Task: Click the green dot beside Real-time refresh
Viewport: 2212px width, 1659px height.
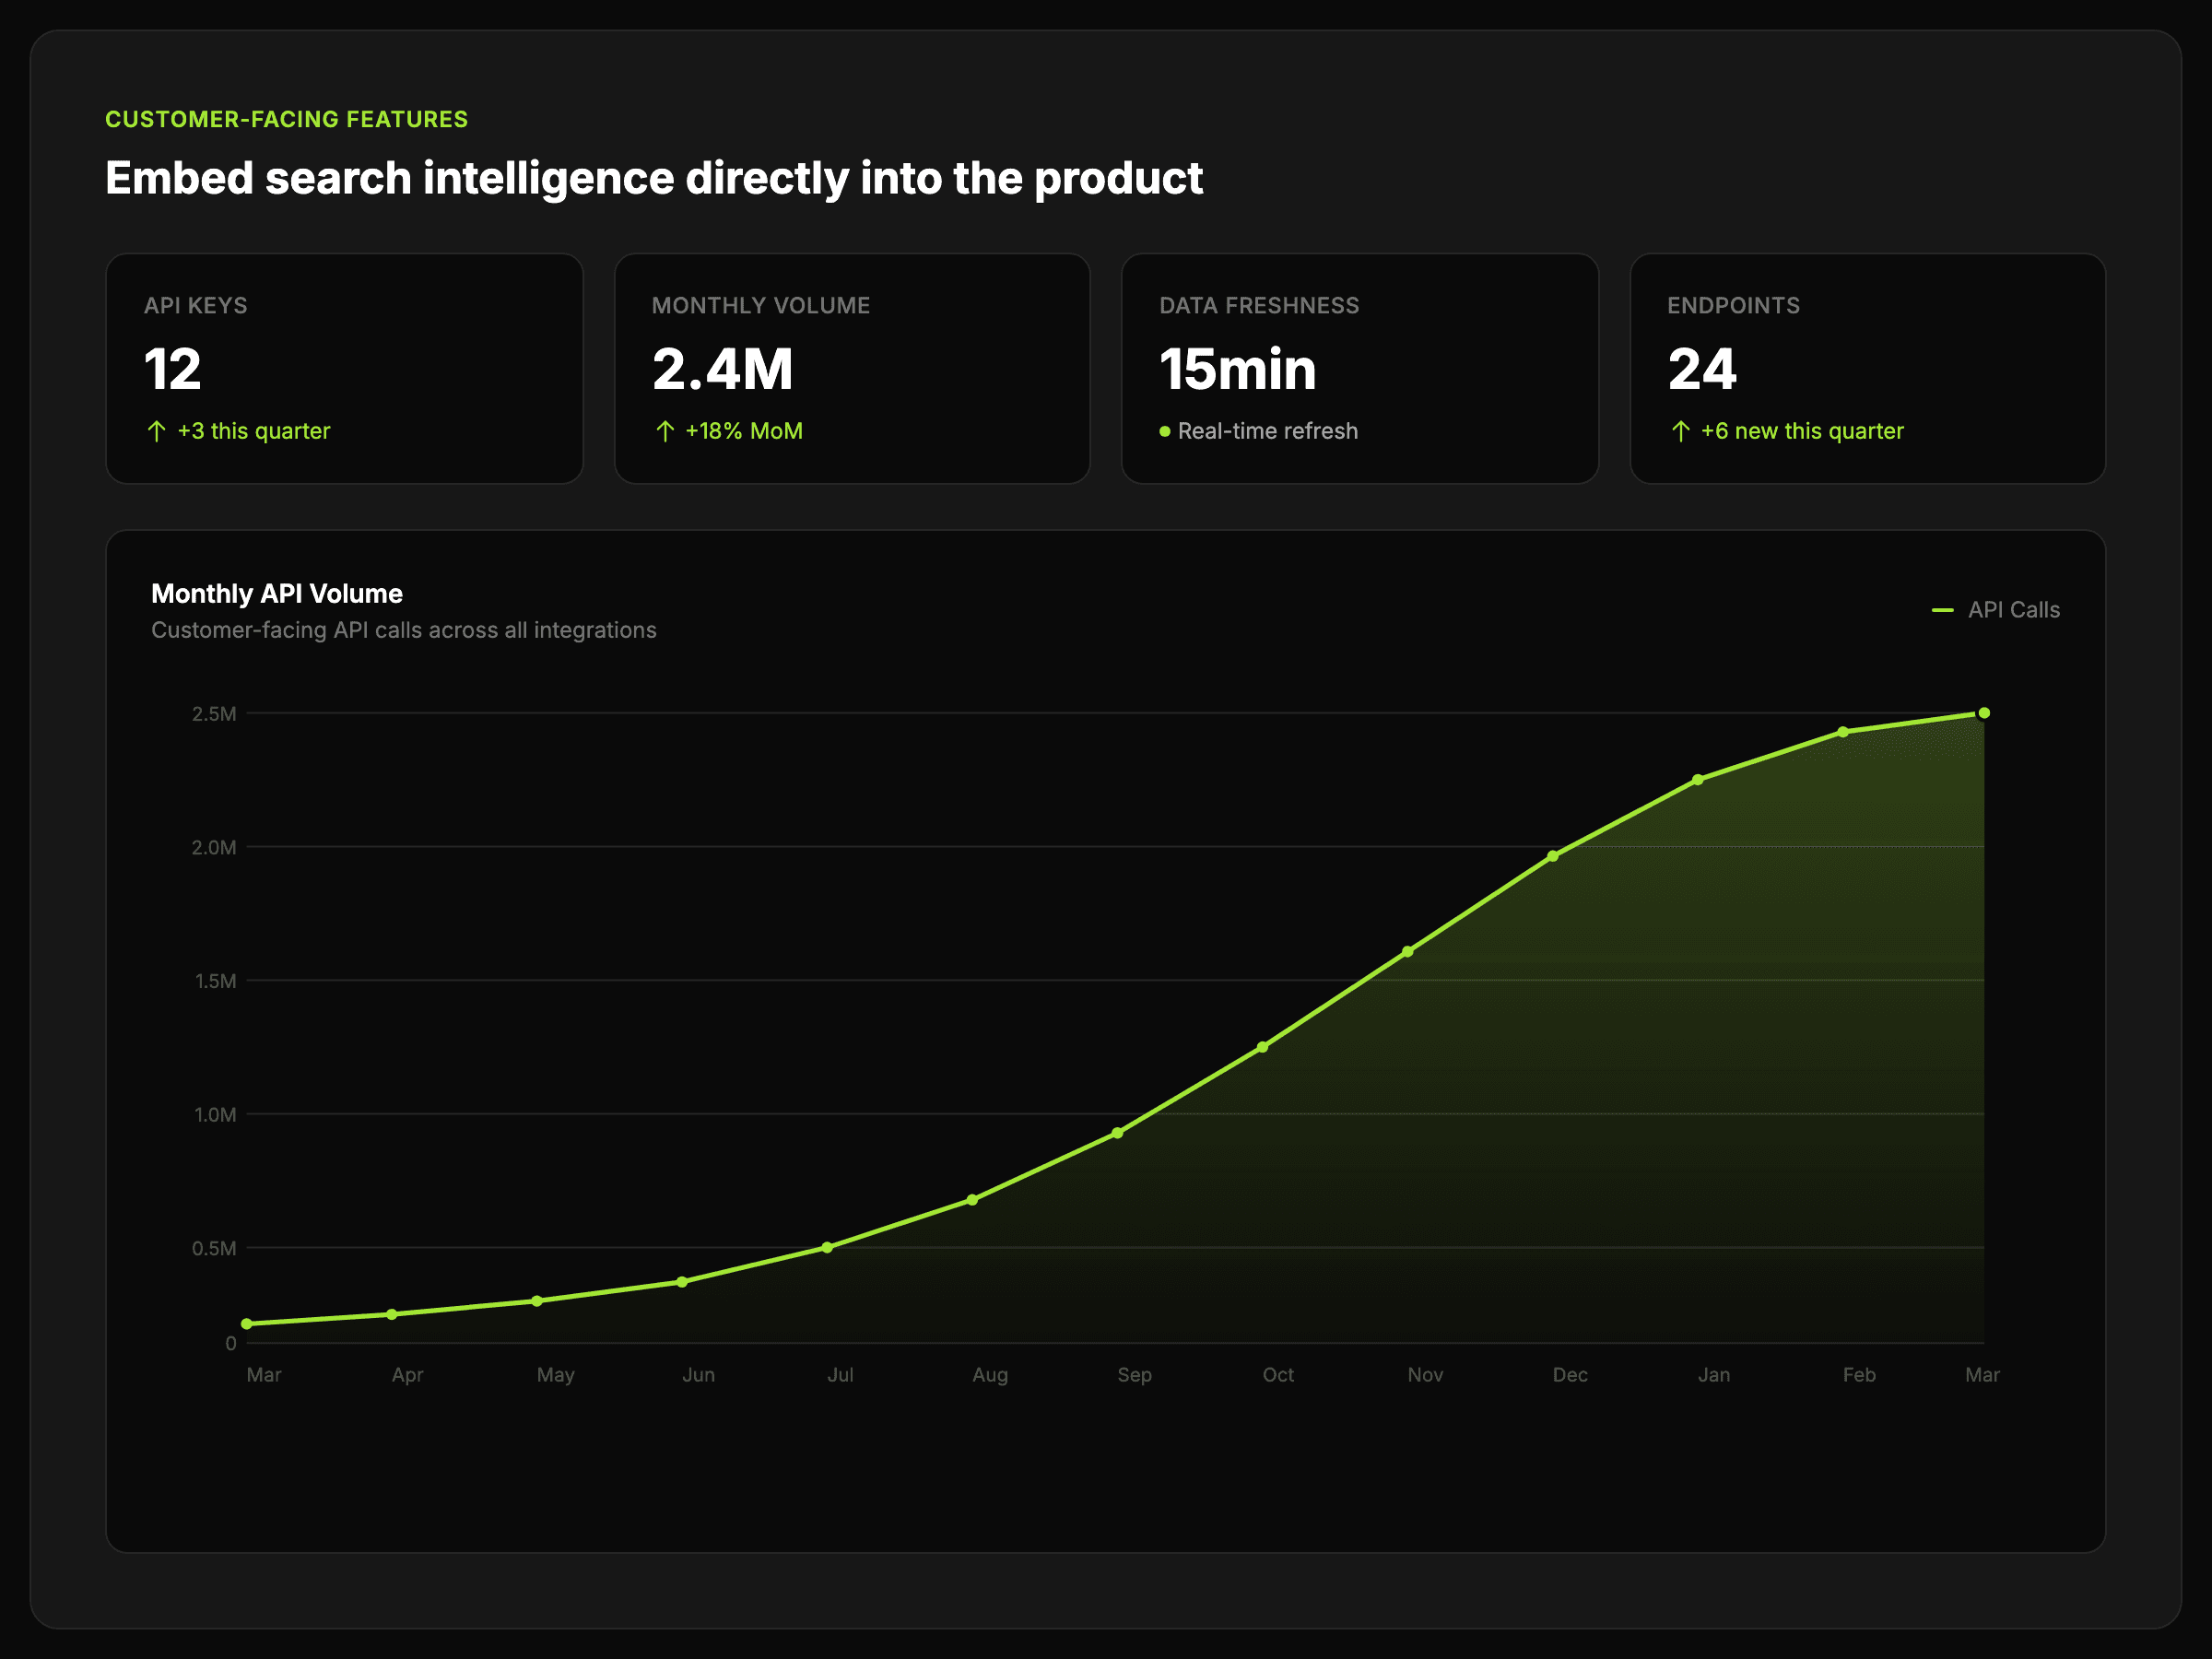Action: click(1164, 432)
